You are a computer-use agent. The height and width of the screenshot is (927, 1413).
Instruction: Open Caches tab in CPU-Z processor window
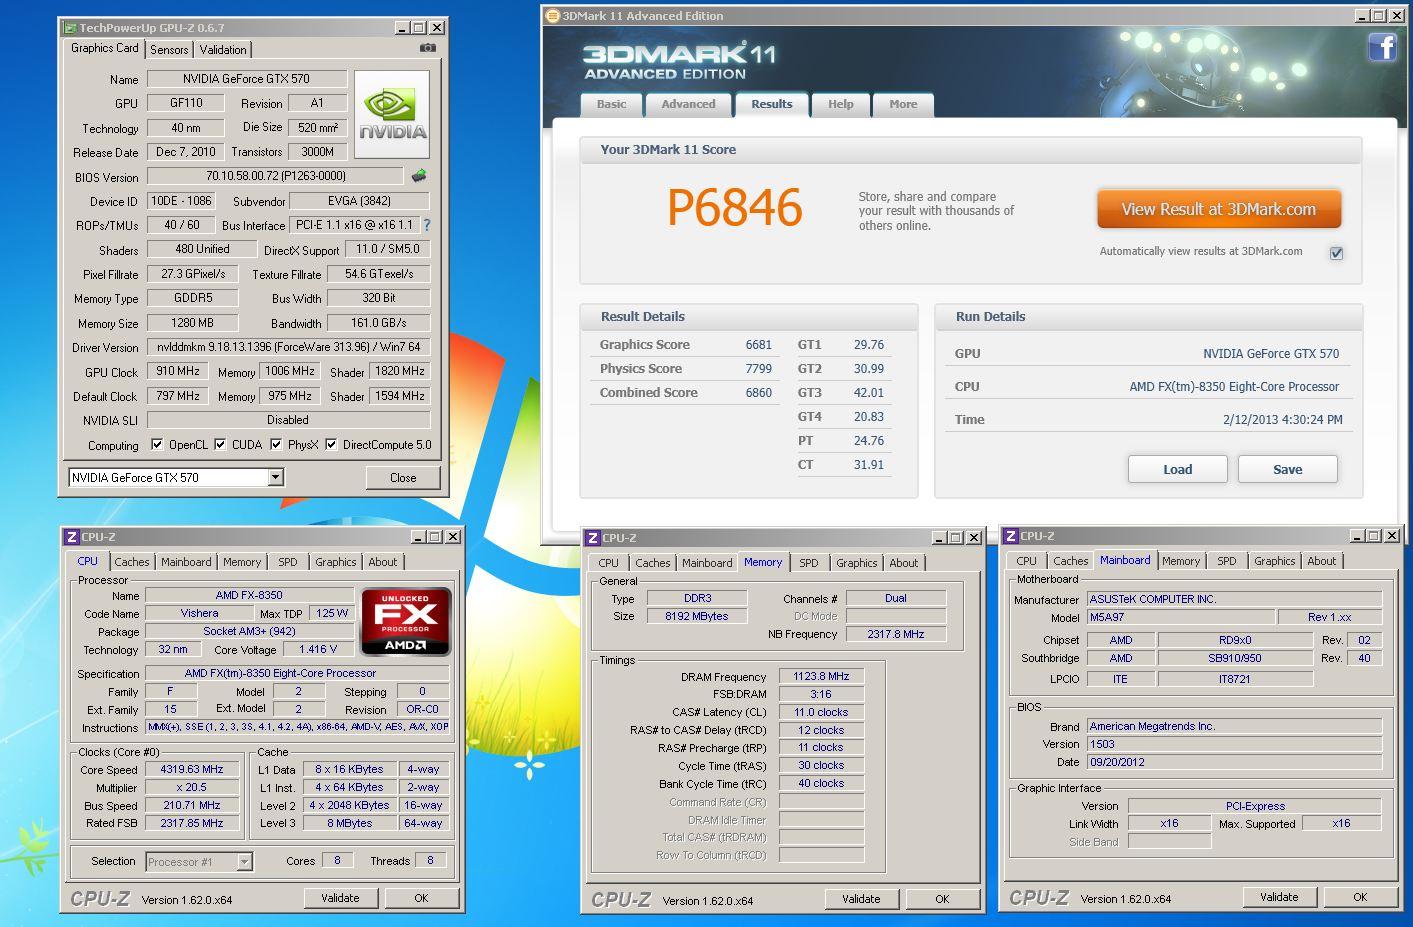tap(131, 562)
